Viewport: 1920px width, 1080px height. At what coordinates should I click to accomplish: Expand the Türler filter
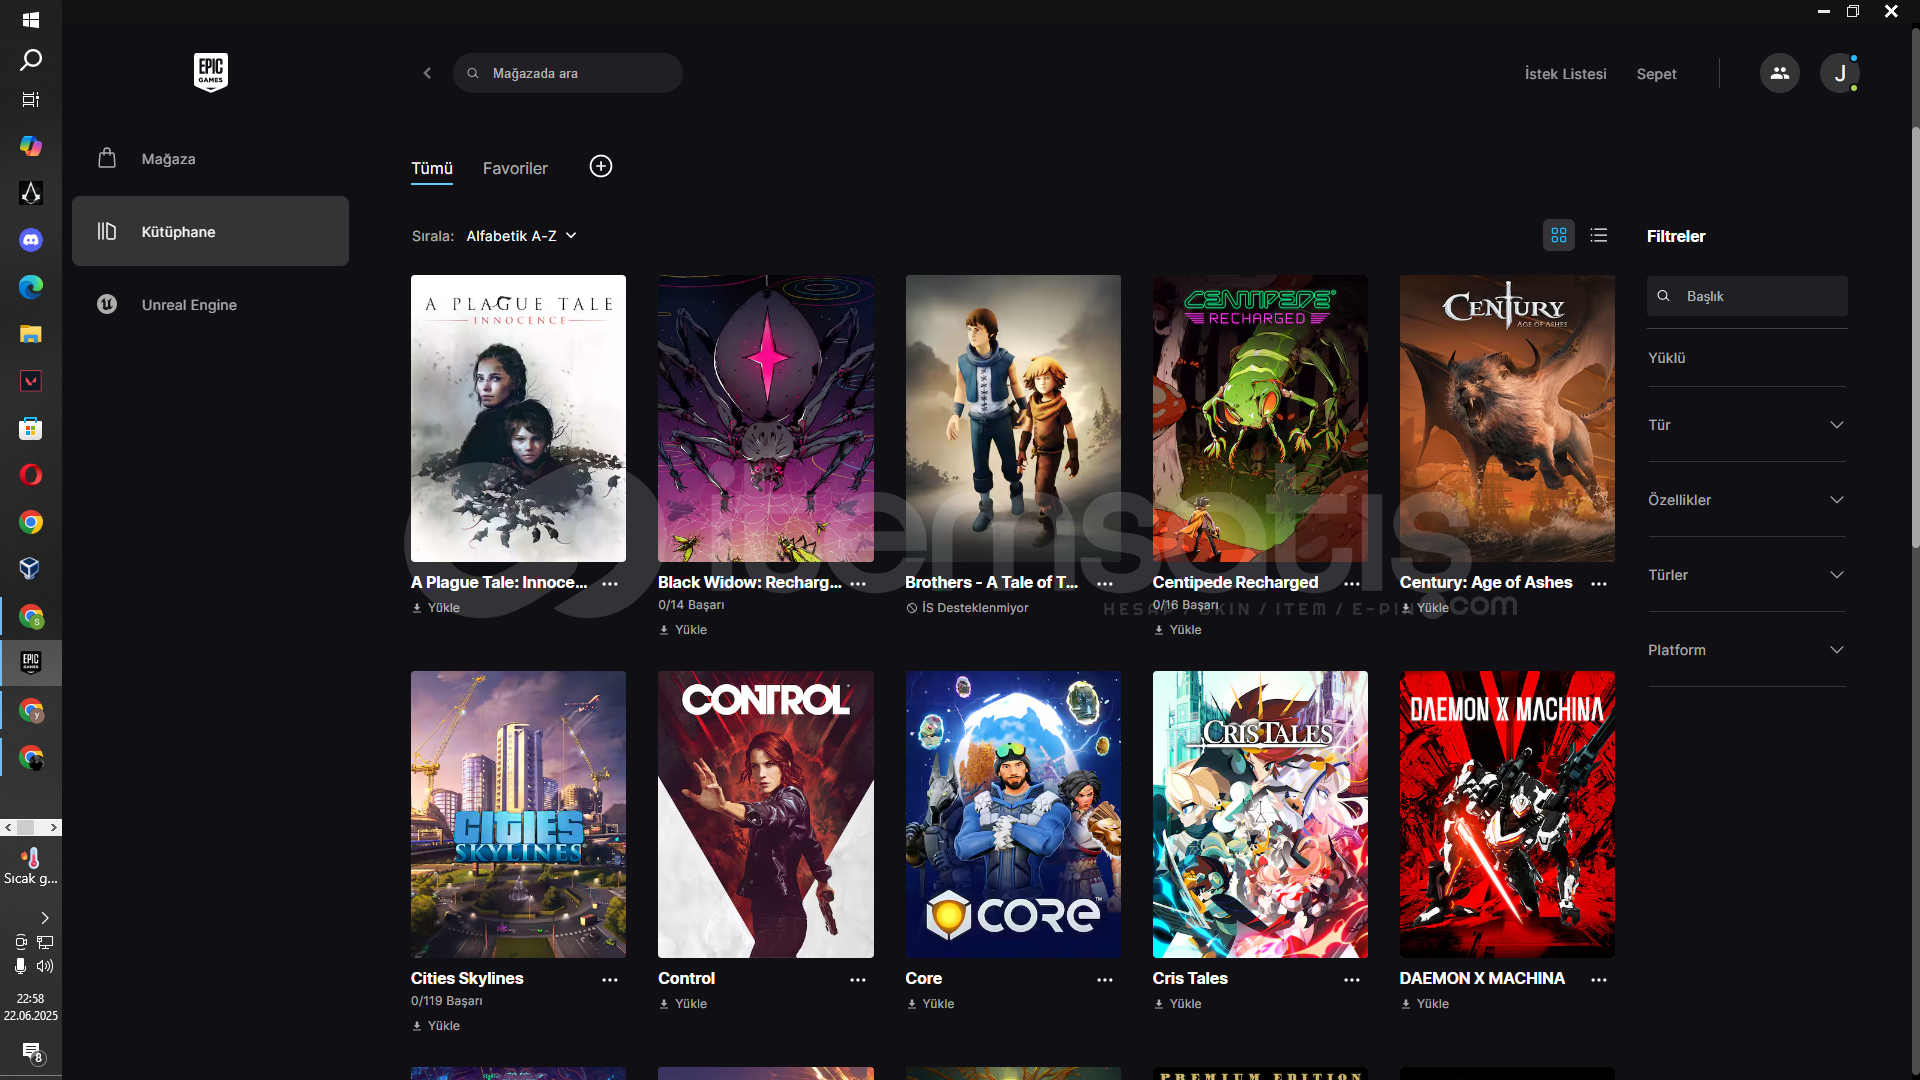click(x=1746, y=575)
